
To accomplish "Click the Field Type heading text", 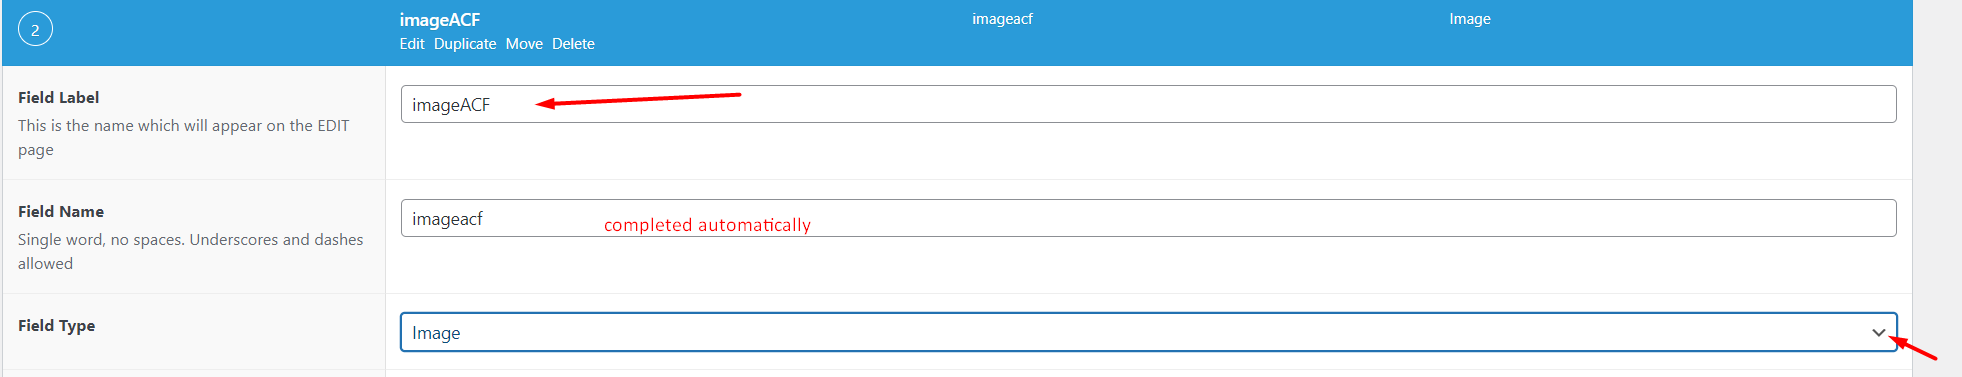I will pos(57,326).
